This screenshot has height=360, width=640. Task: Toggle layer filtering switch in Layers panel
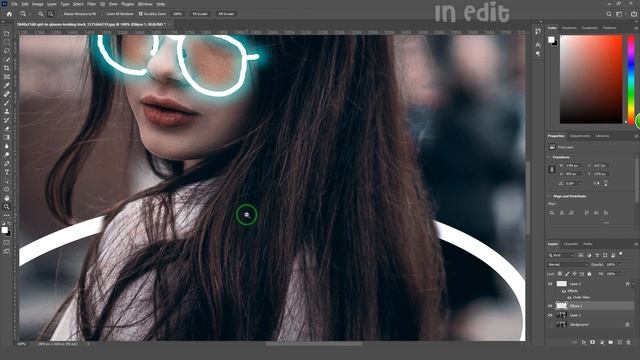621,254
